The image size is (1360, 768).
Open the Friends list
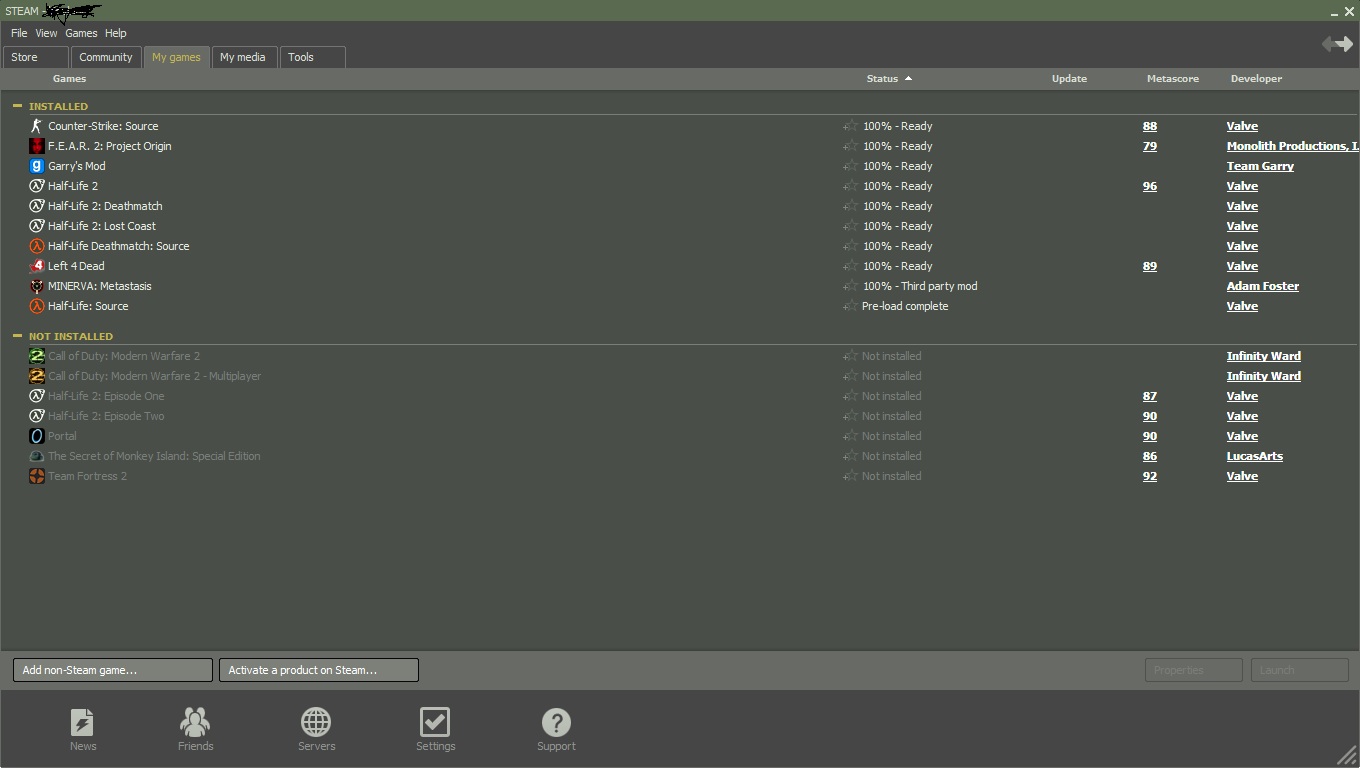tap(195, 729)
